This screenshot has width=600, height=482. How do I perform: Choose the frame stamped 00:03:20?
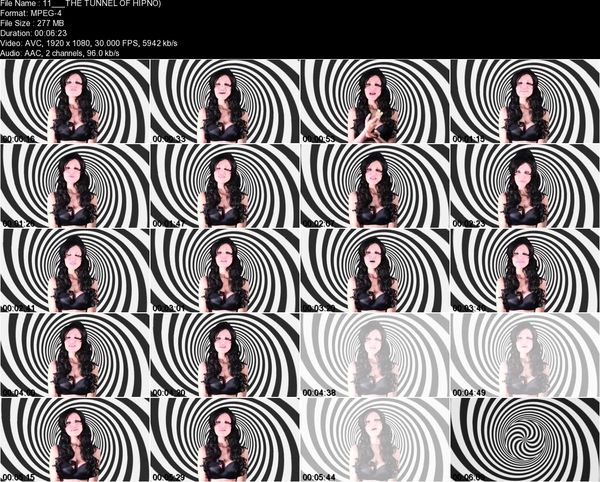pyautogui.click(x=375, y=270)
